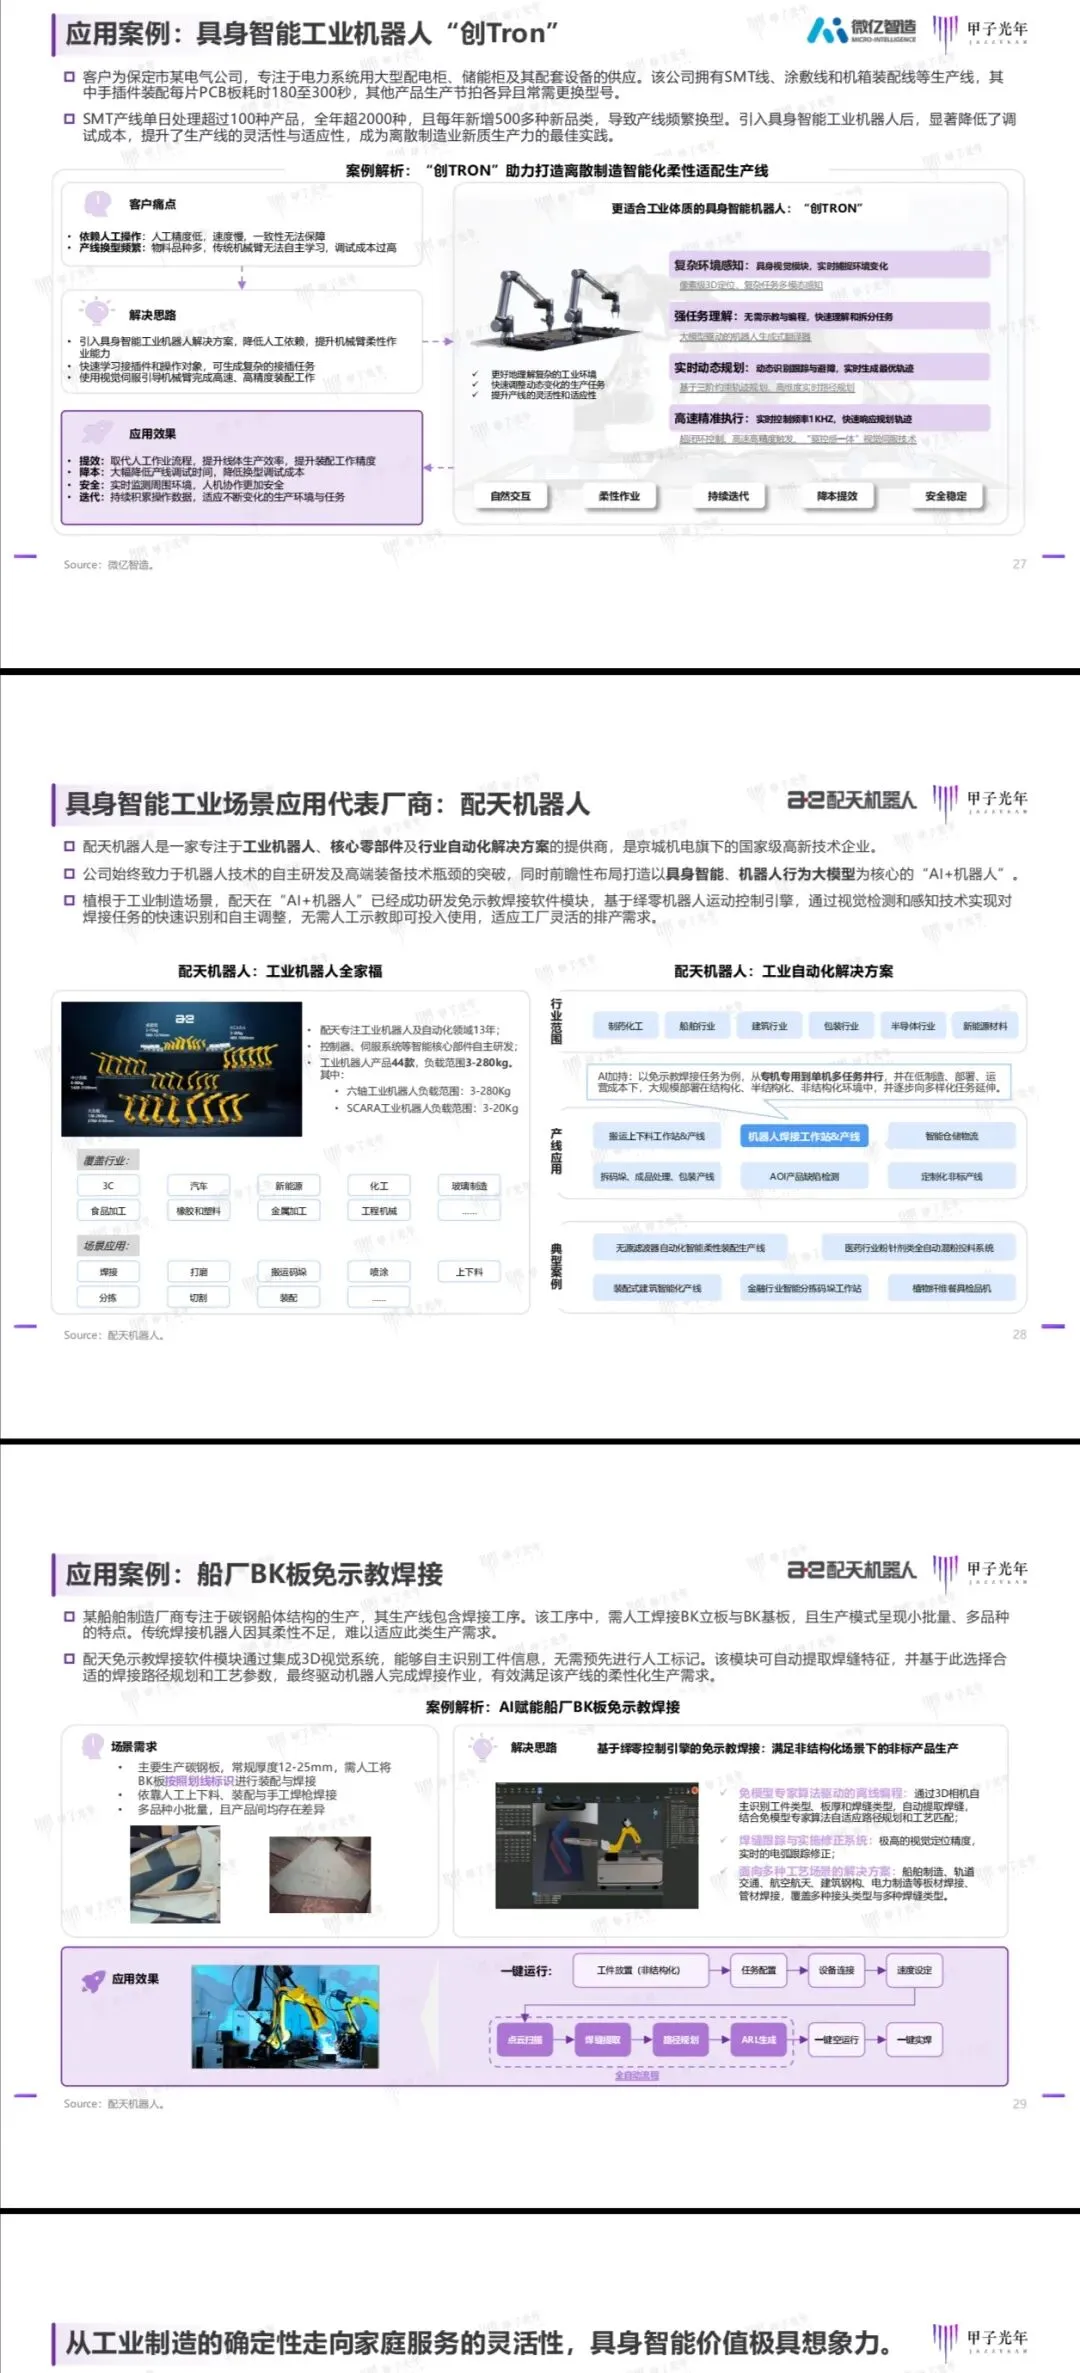Click the 汽车 industry tag

coord(199,1186)
